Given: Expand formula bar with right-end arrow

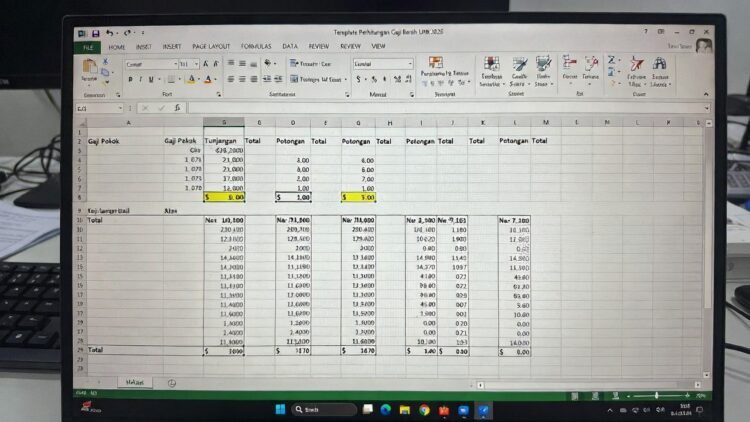Looking at the screenshot, I should 706,109.
